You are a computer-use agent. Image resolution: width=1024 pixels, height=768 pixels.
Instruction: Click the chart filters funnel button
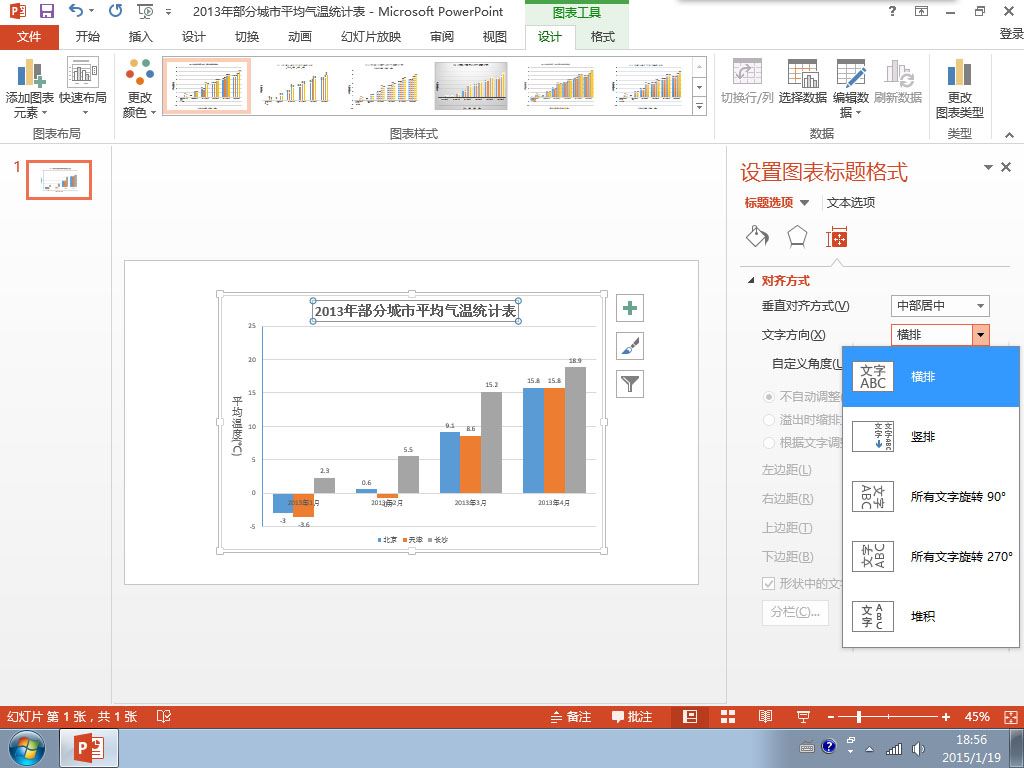pyautogui.click(x=630, y=384)
